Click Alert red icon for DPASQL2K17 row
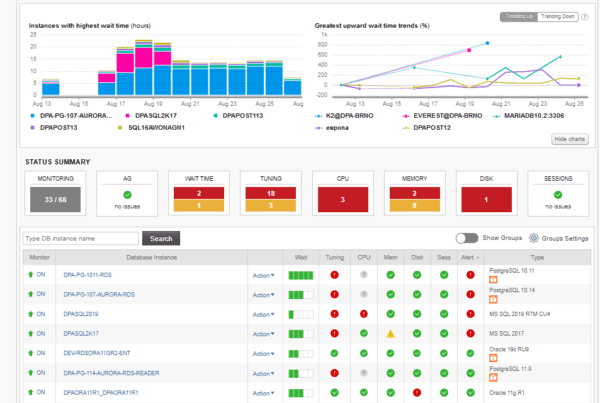The image size is (600, 403). (470, 333)
